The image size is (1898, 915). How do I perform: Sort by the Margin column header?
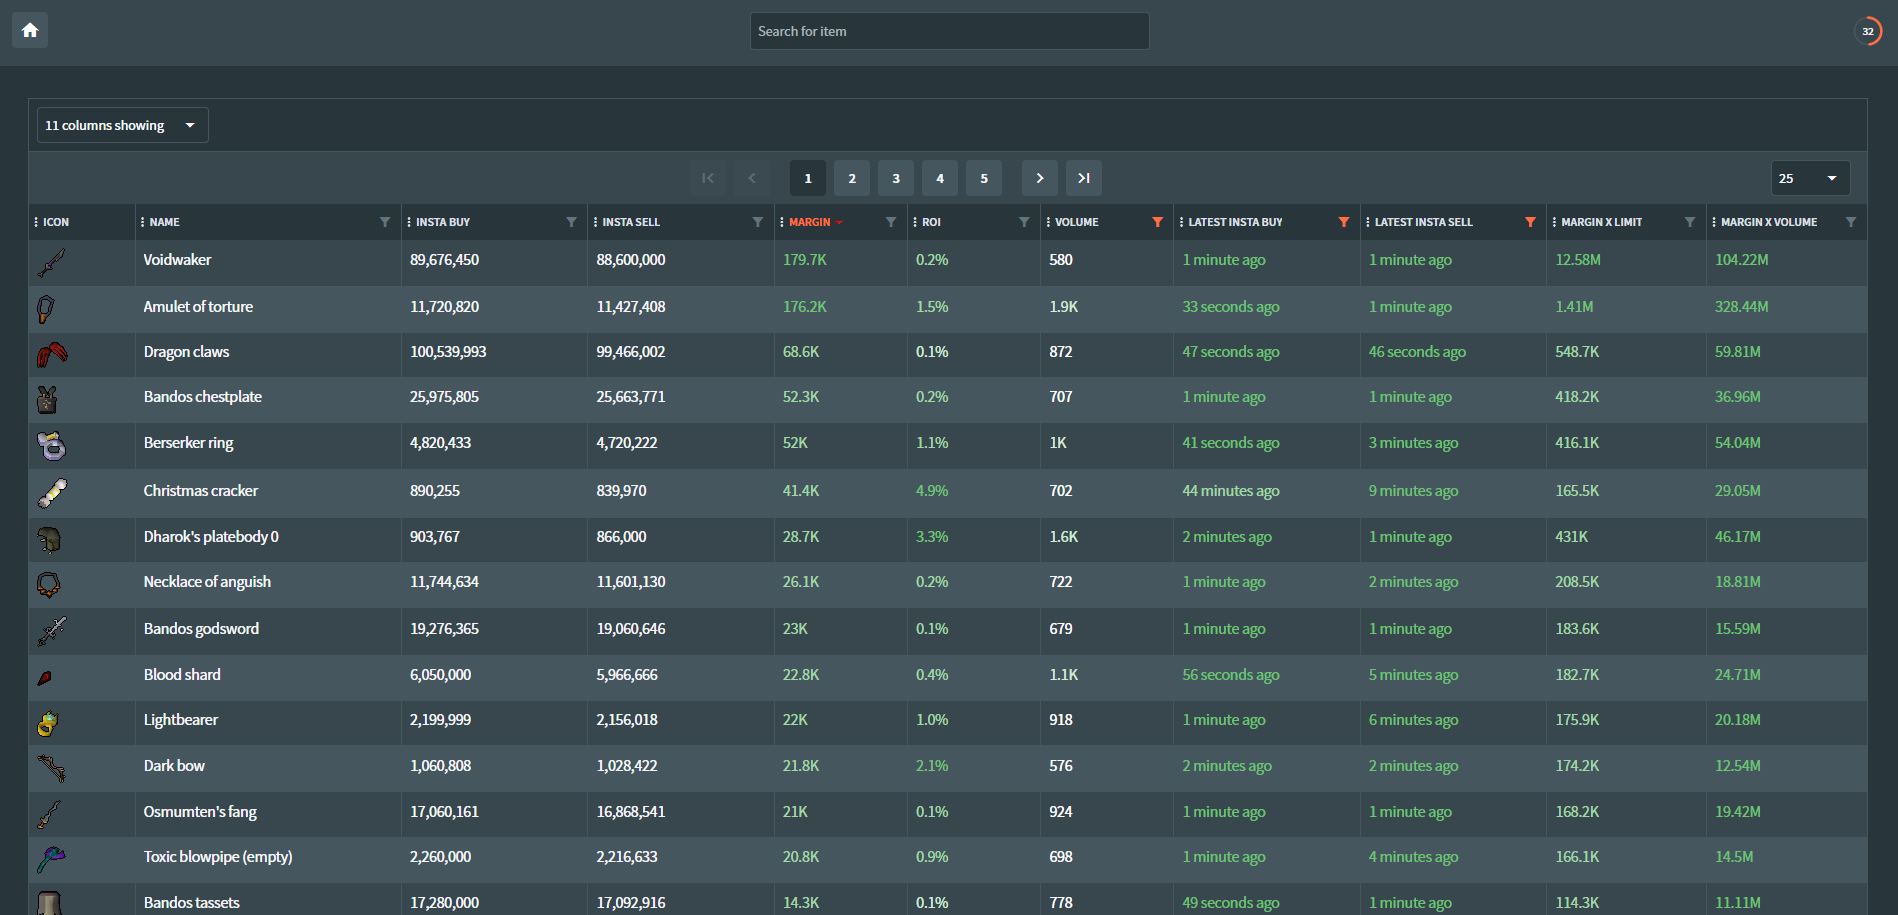click(810, 222)
